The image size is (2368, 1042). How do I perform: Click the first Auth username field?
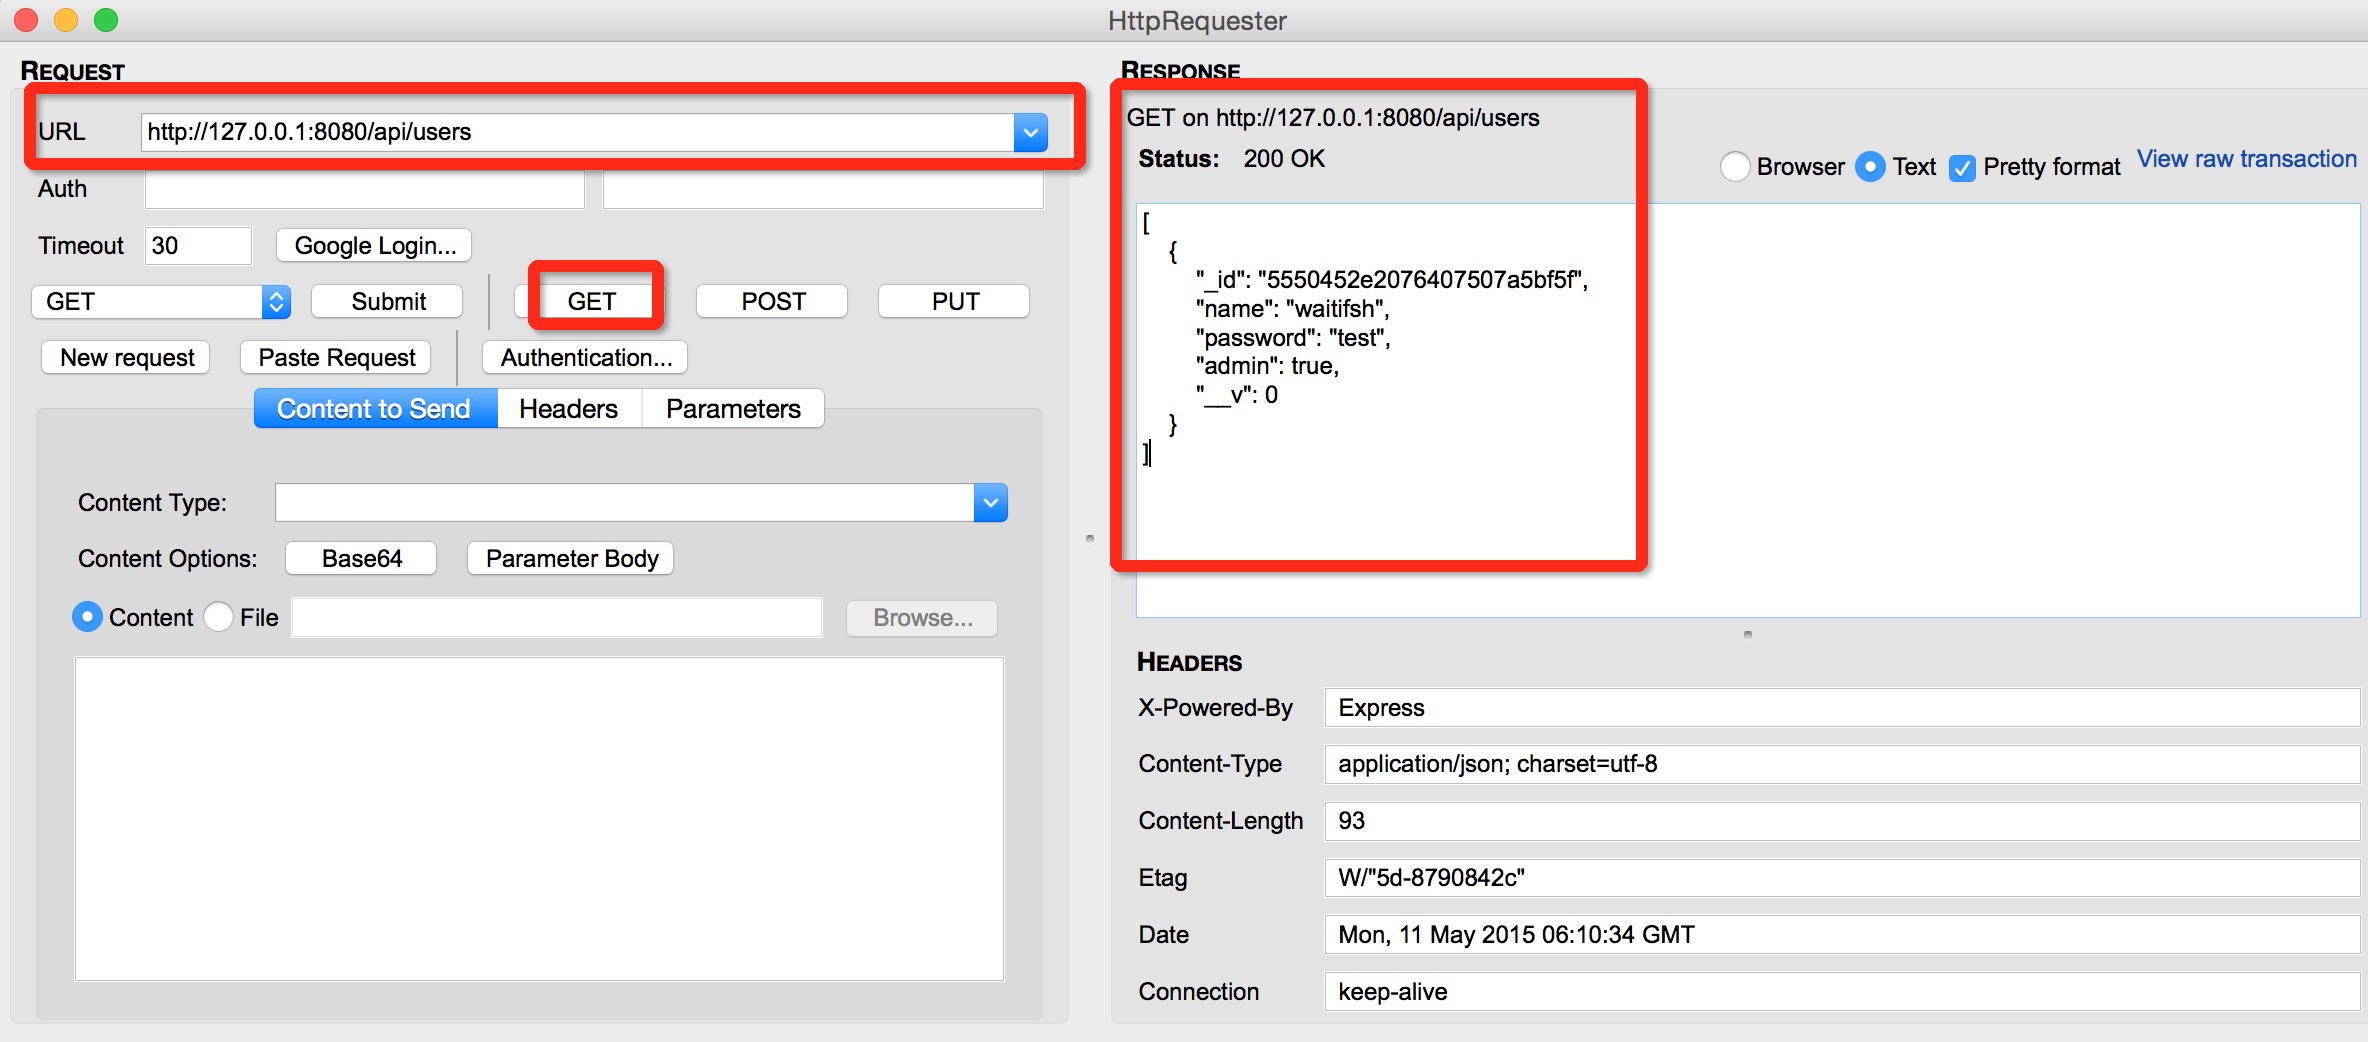pos(365,189)
